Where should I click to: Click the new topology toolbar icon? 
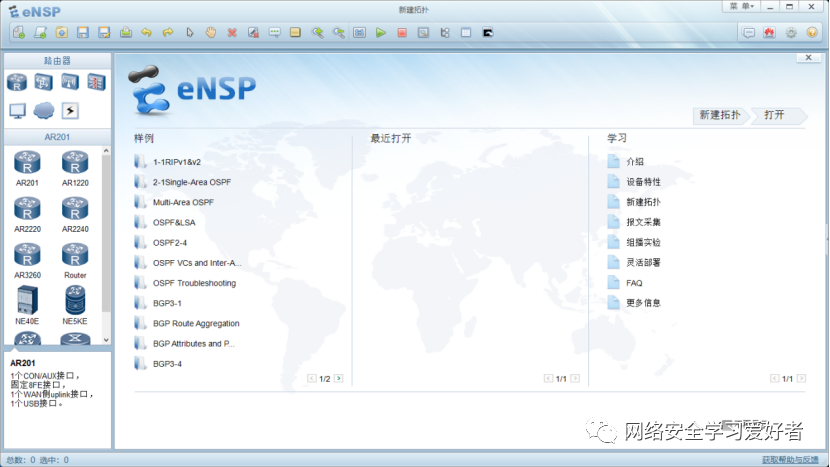[19, 33]
